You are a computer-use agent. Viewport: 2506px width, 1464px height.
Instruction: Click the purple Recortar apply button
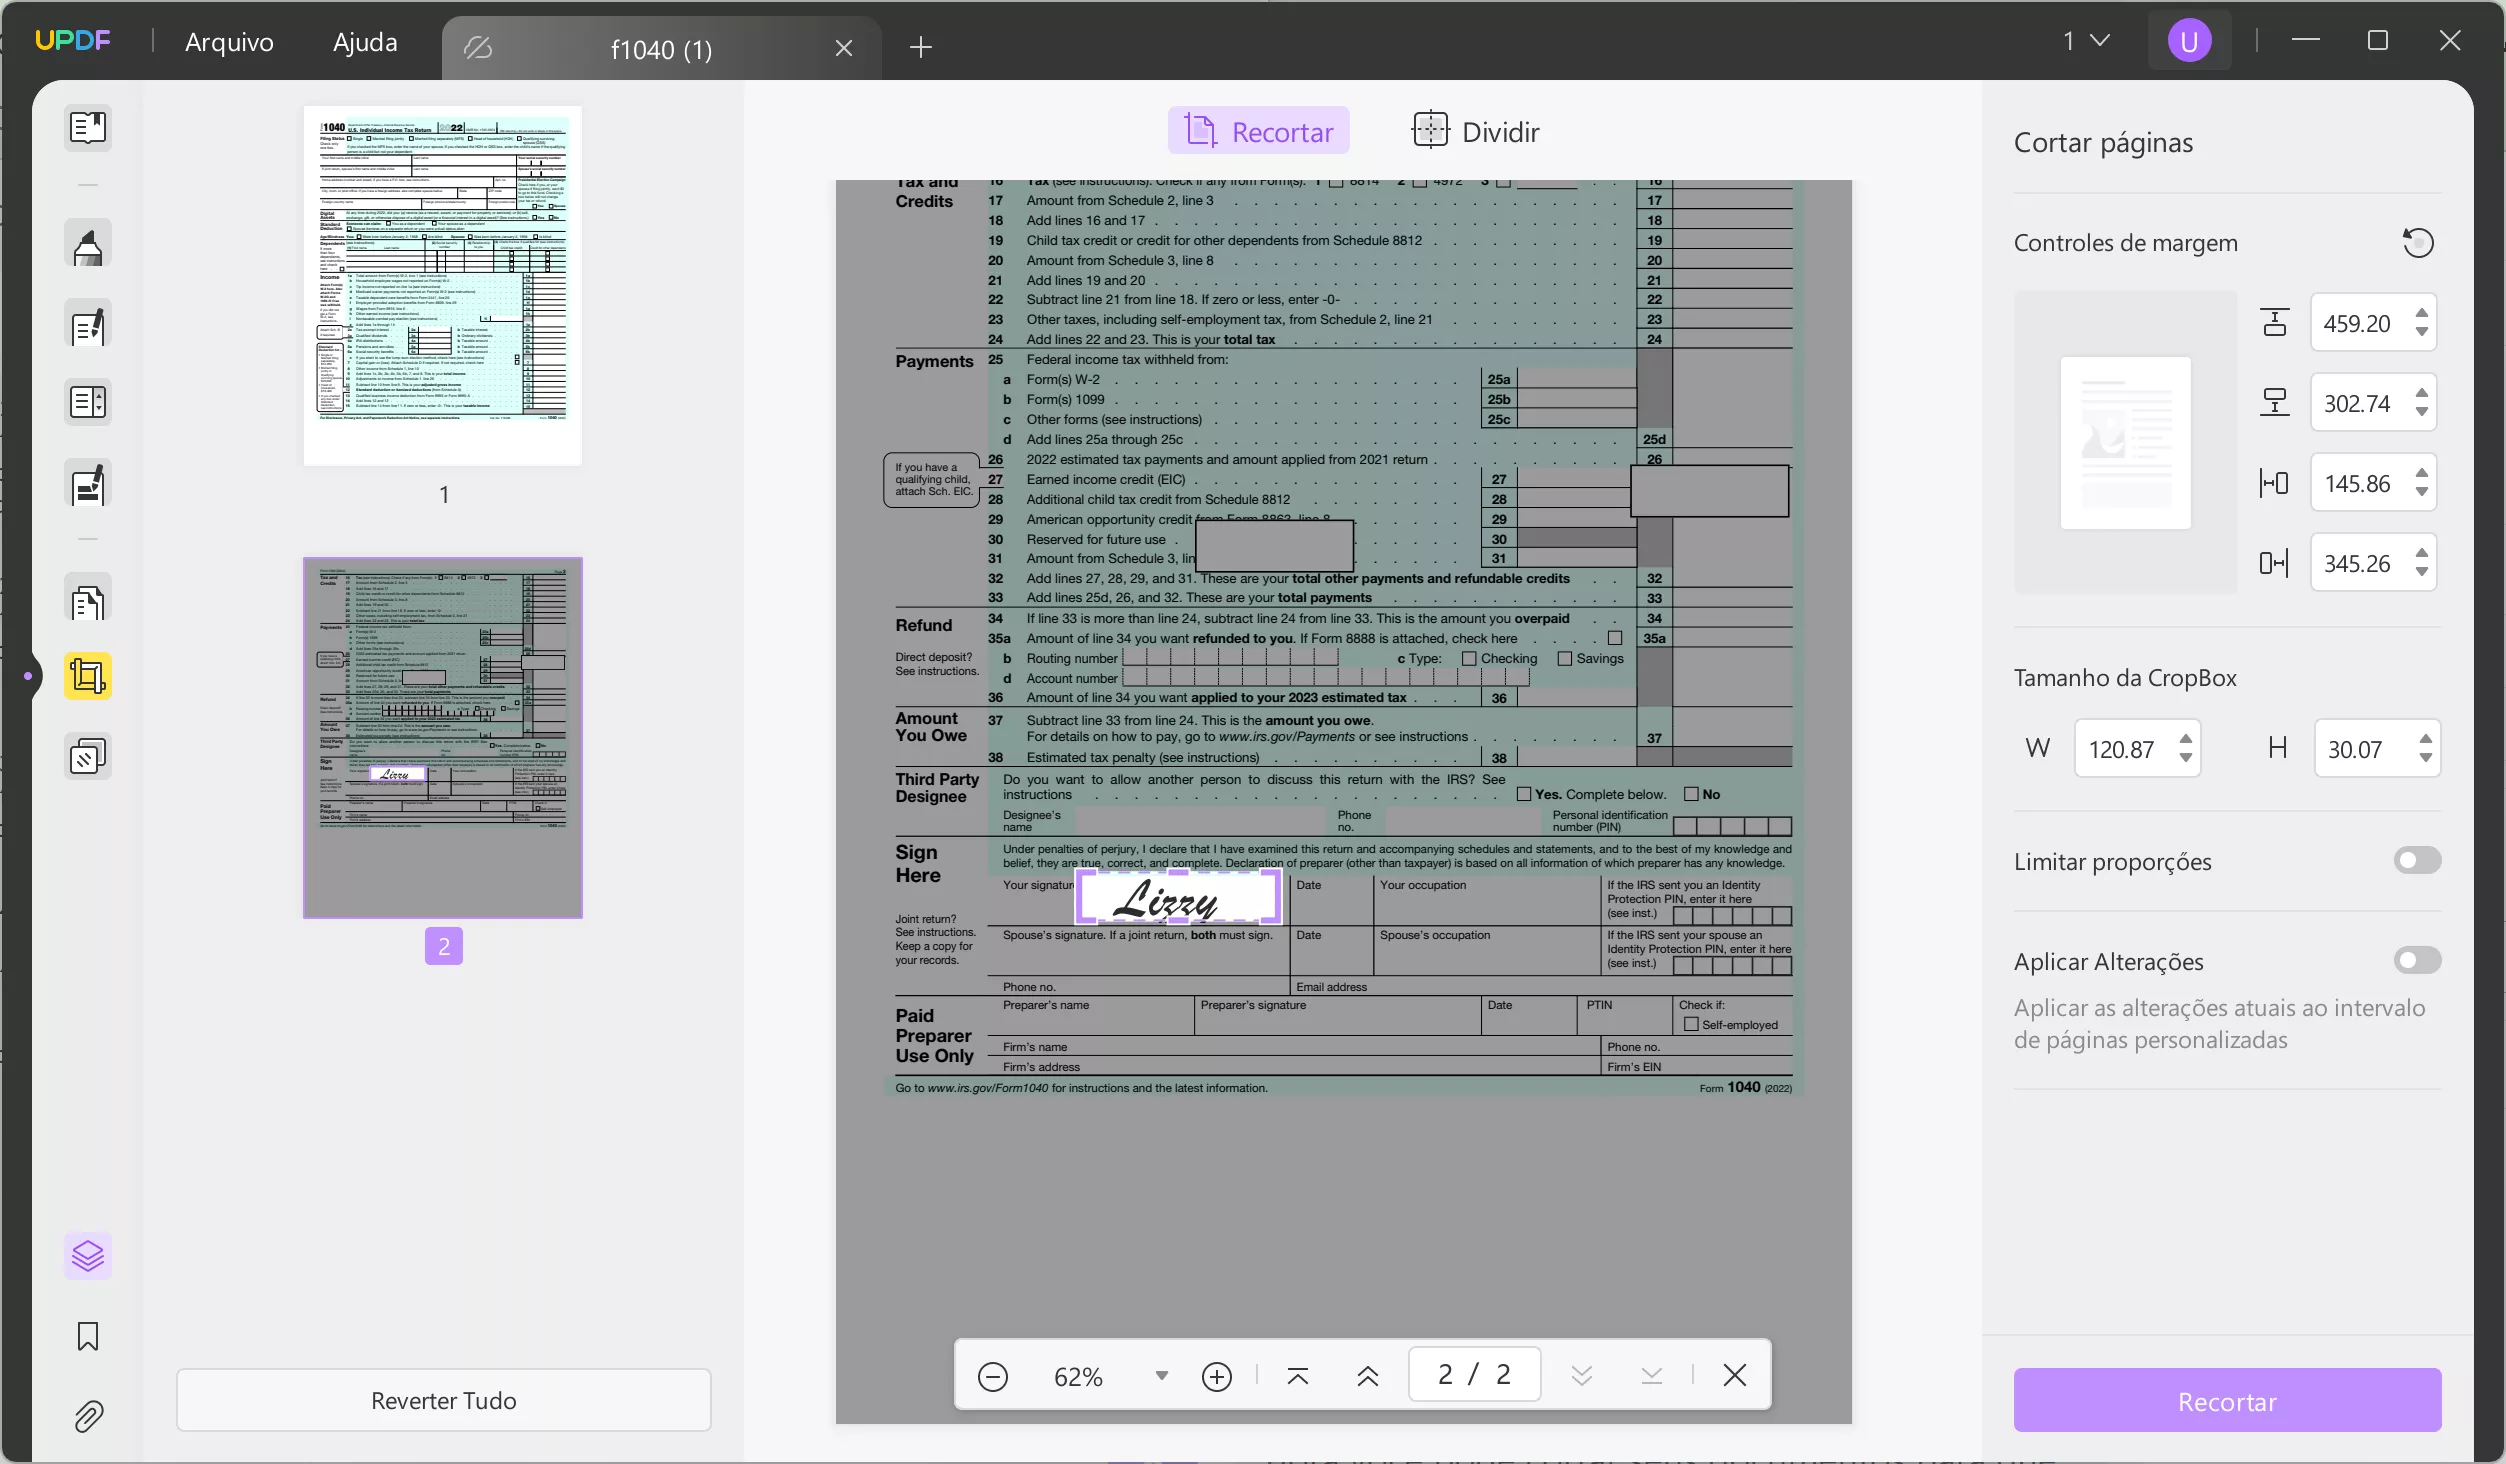click(x=2227, y=1401)
